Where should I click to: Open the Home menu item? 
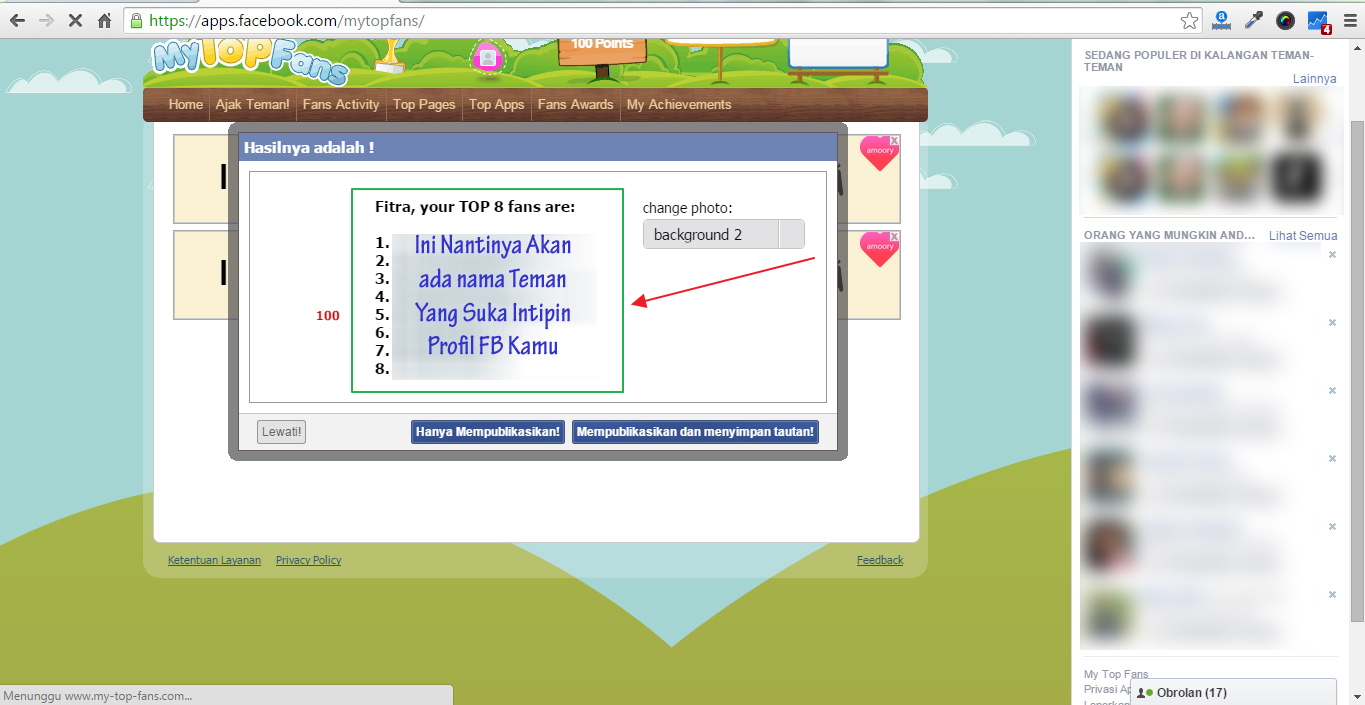(186, 104)
